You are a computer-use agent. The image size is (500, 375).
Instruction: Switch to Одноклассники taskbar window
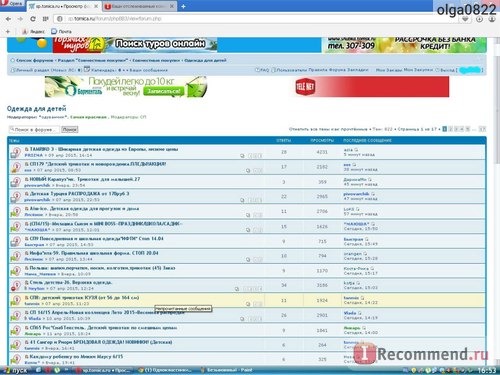tap(165, 370)
